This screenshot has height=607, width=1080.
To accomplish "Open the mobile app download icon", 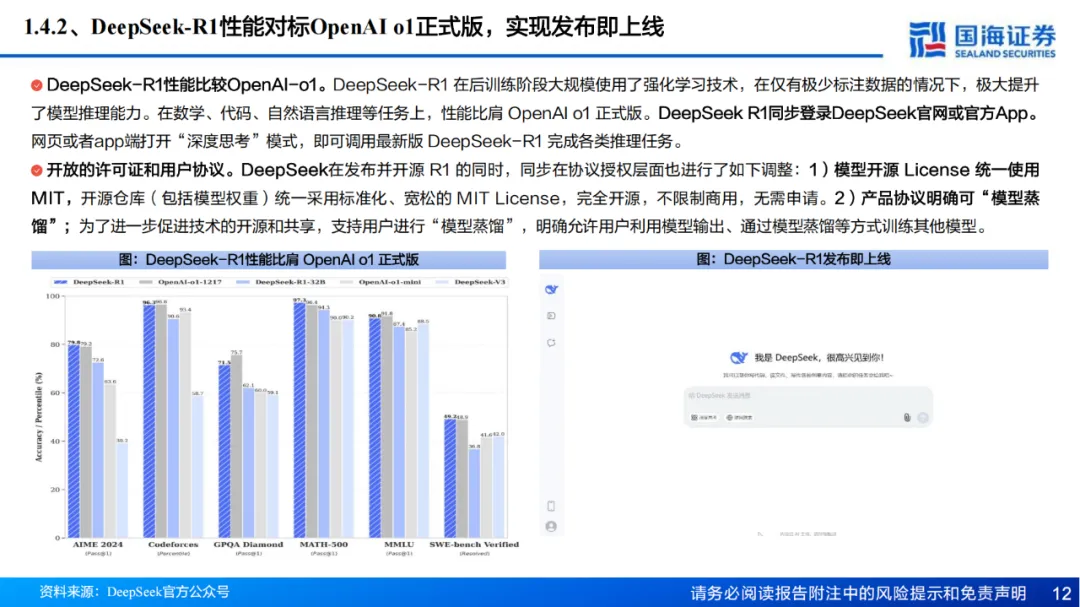I will click(x=551, y=506).
